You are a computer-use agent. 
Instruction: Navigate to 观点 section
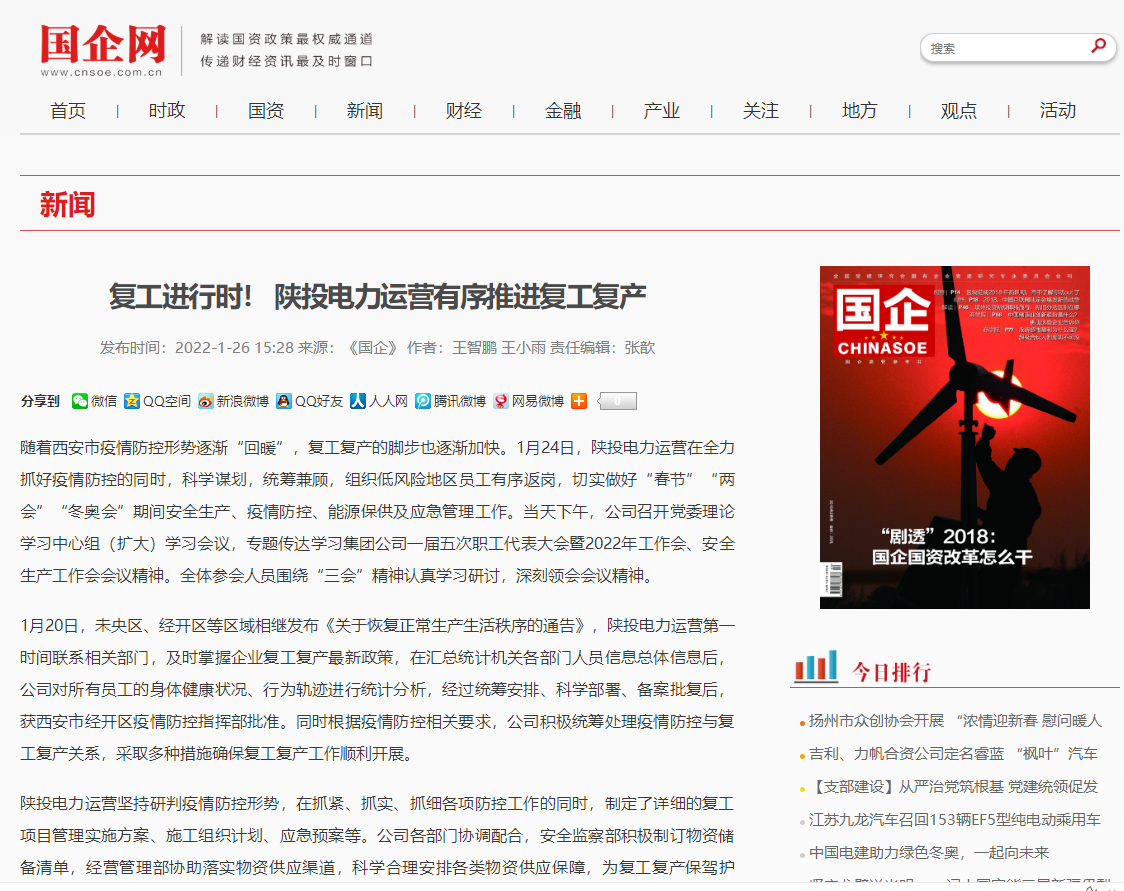click(x=958, y=111)
